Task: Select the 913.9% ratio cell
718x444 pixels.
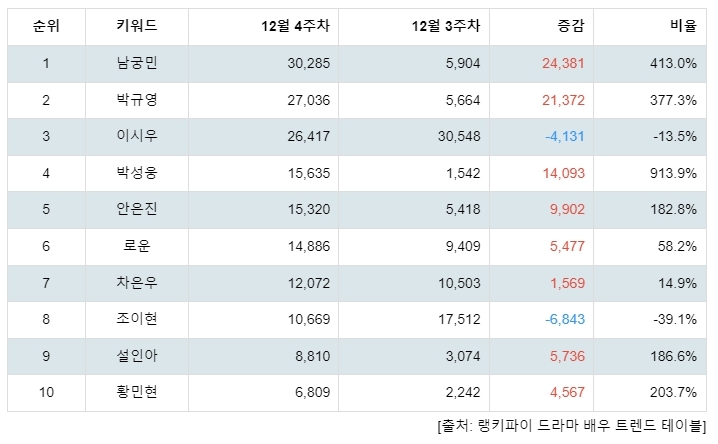Action: tap(673, 173)
